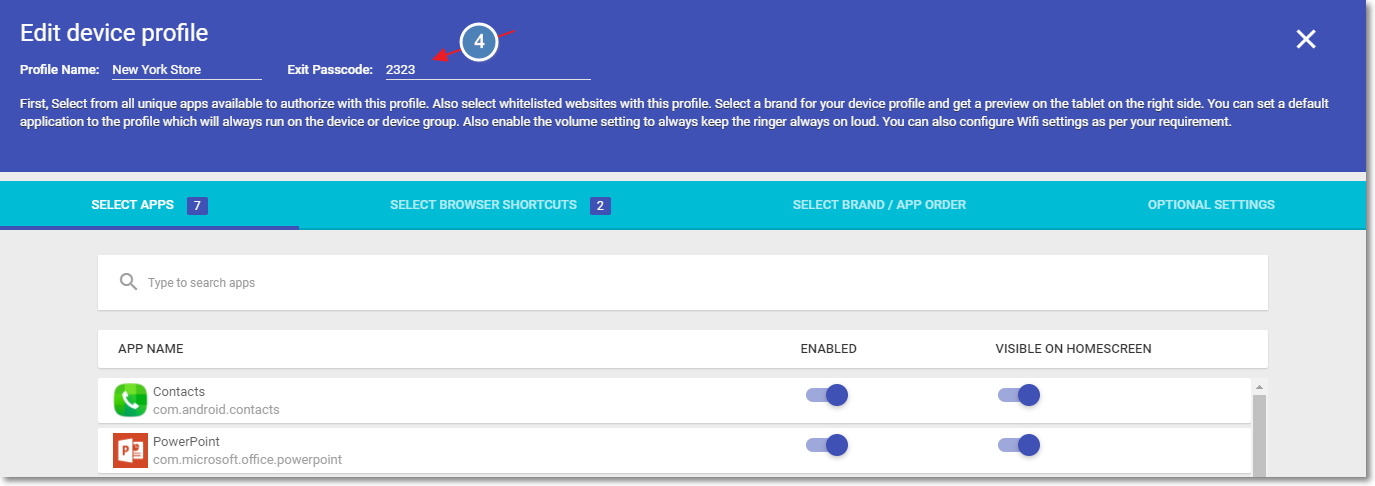Switch to Select Apps tab
Viewport: 1375px width, 486px height.
149,205
